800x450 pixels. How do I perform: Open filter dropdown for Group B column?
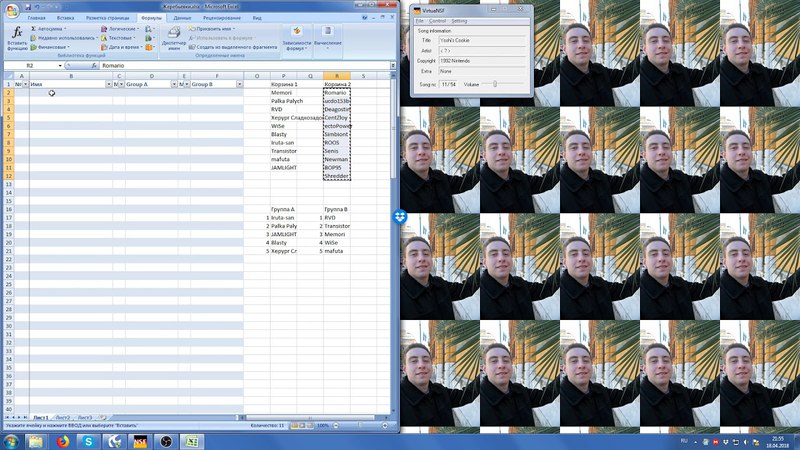[239, 84]
